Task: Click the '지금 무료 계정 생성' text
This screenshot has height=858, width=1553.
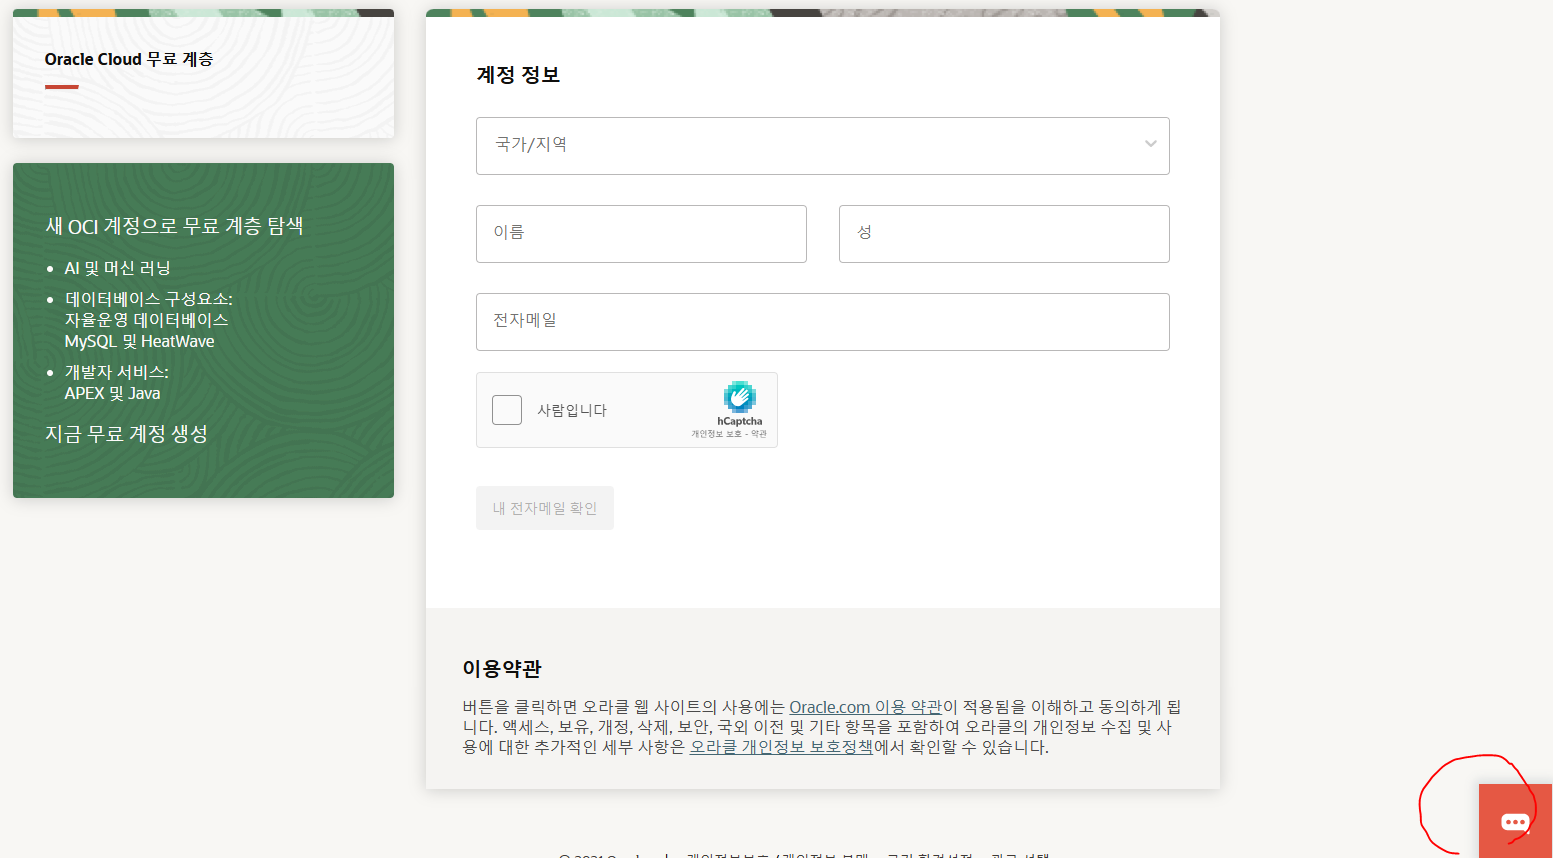Action: (x=126, y=434)
